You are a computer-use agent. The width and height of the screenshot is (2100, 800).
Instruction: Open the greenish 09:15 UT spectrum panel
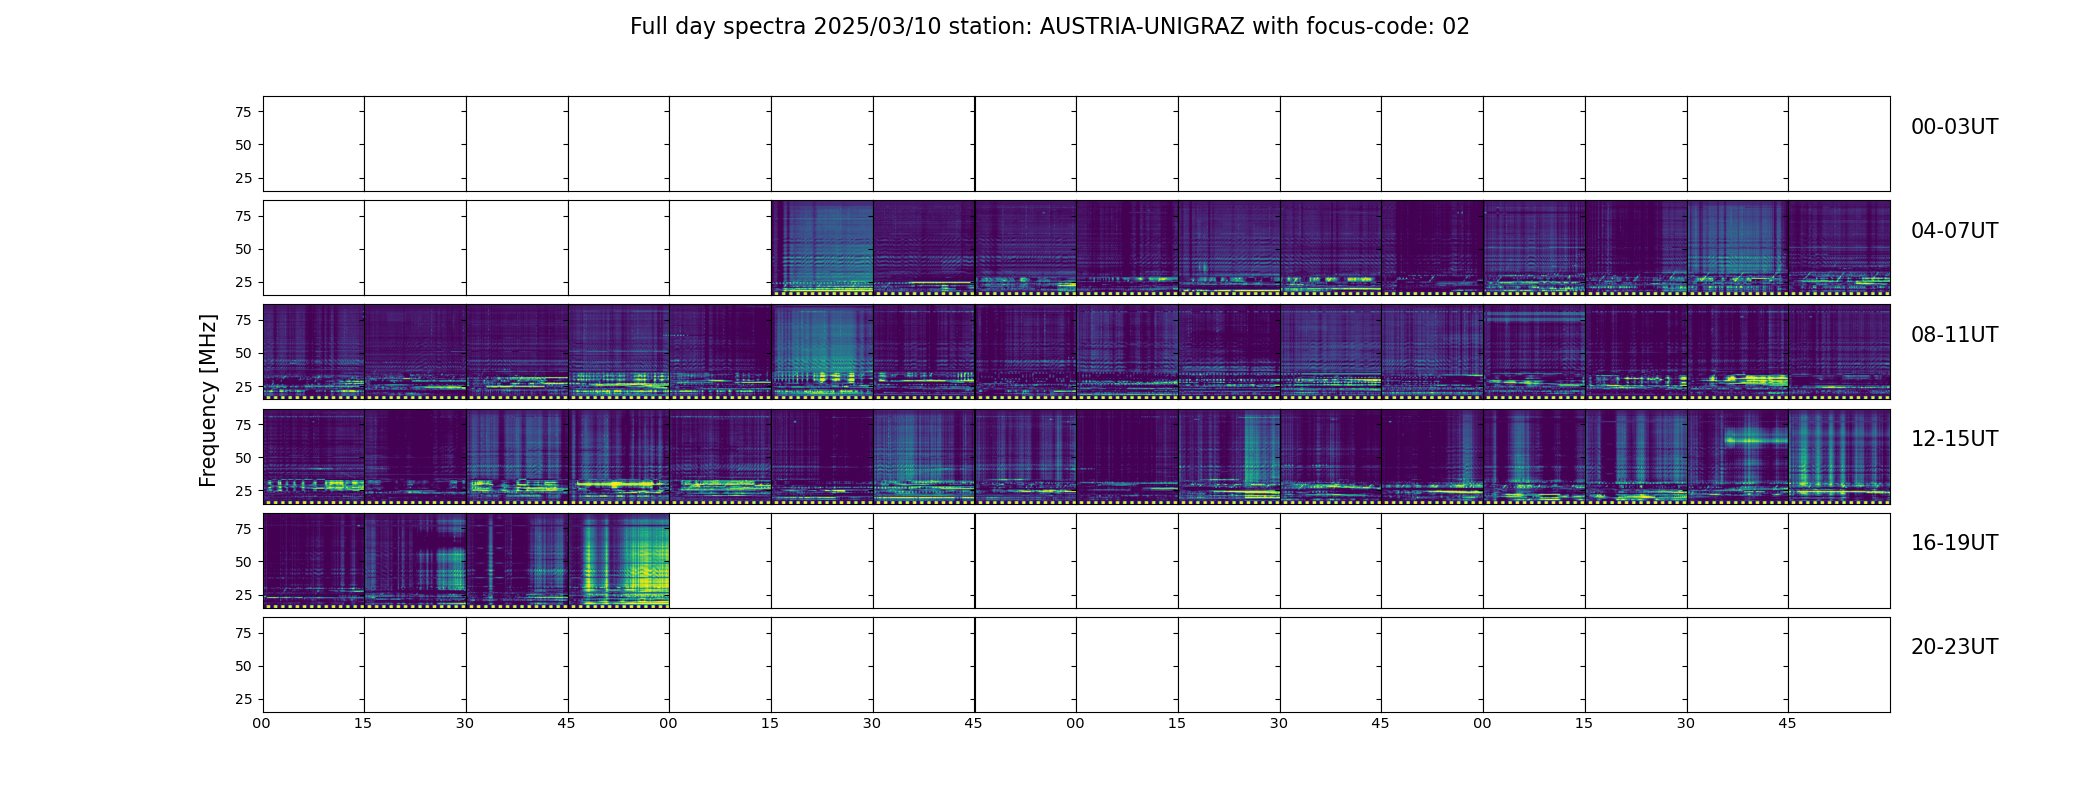coord(822,352)
